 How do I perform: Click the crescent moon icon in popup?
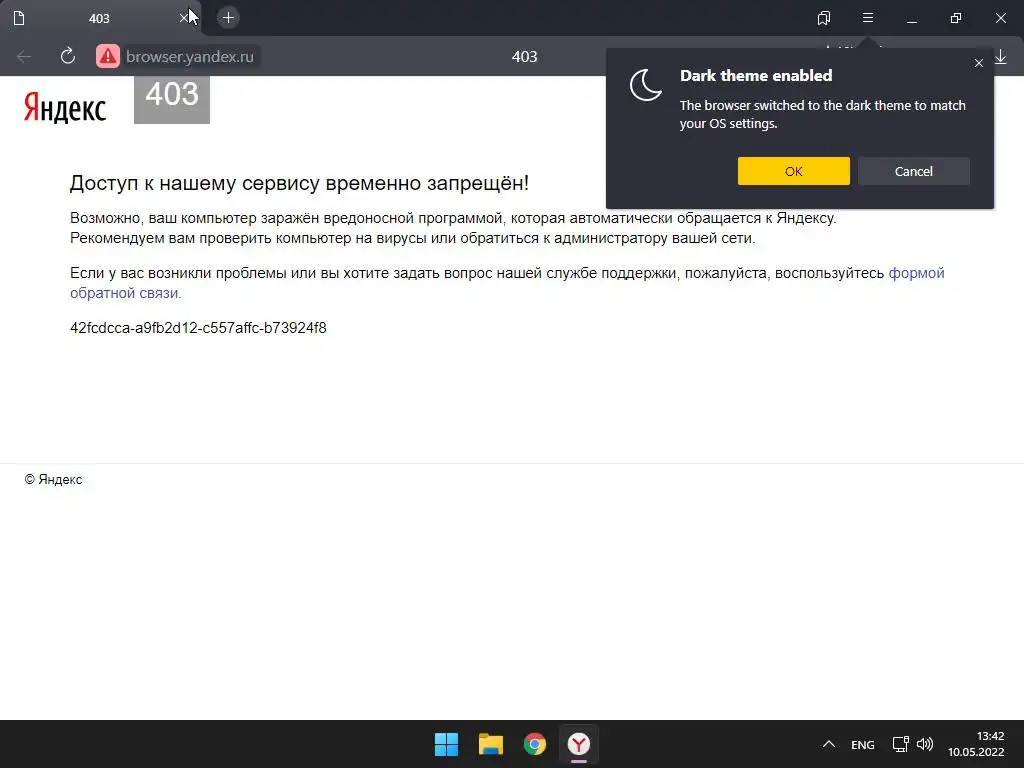coord(645,85)
